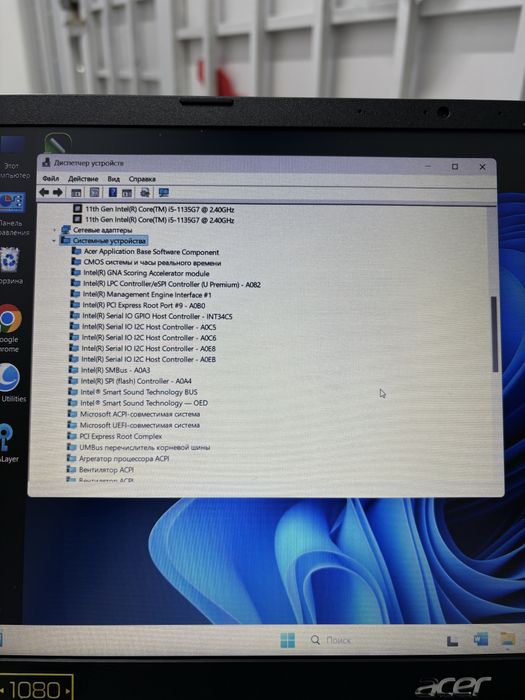Select Serial IO I2C Host Controller A0C5
The image size is (525, 700).
[149, 327]
